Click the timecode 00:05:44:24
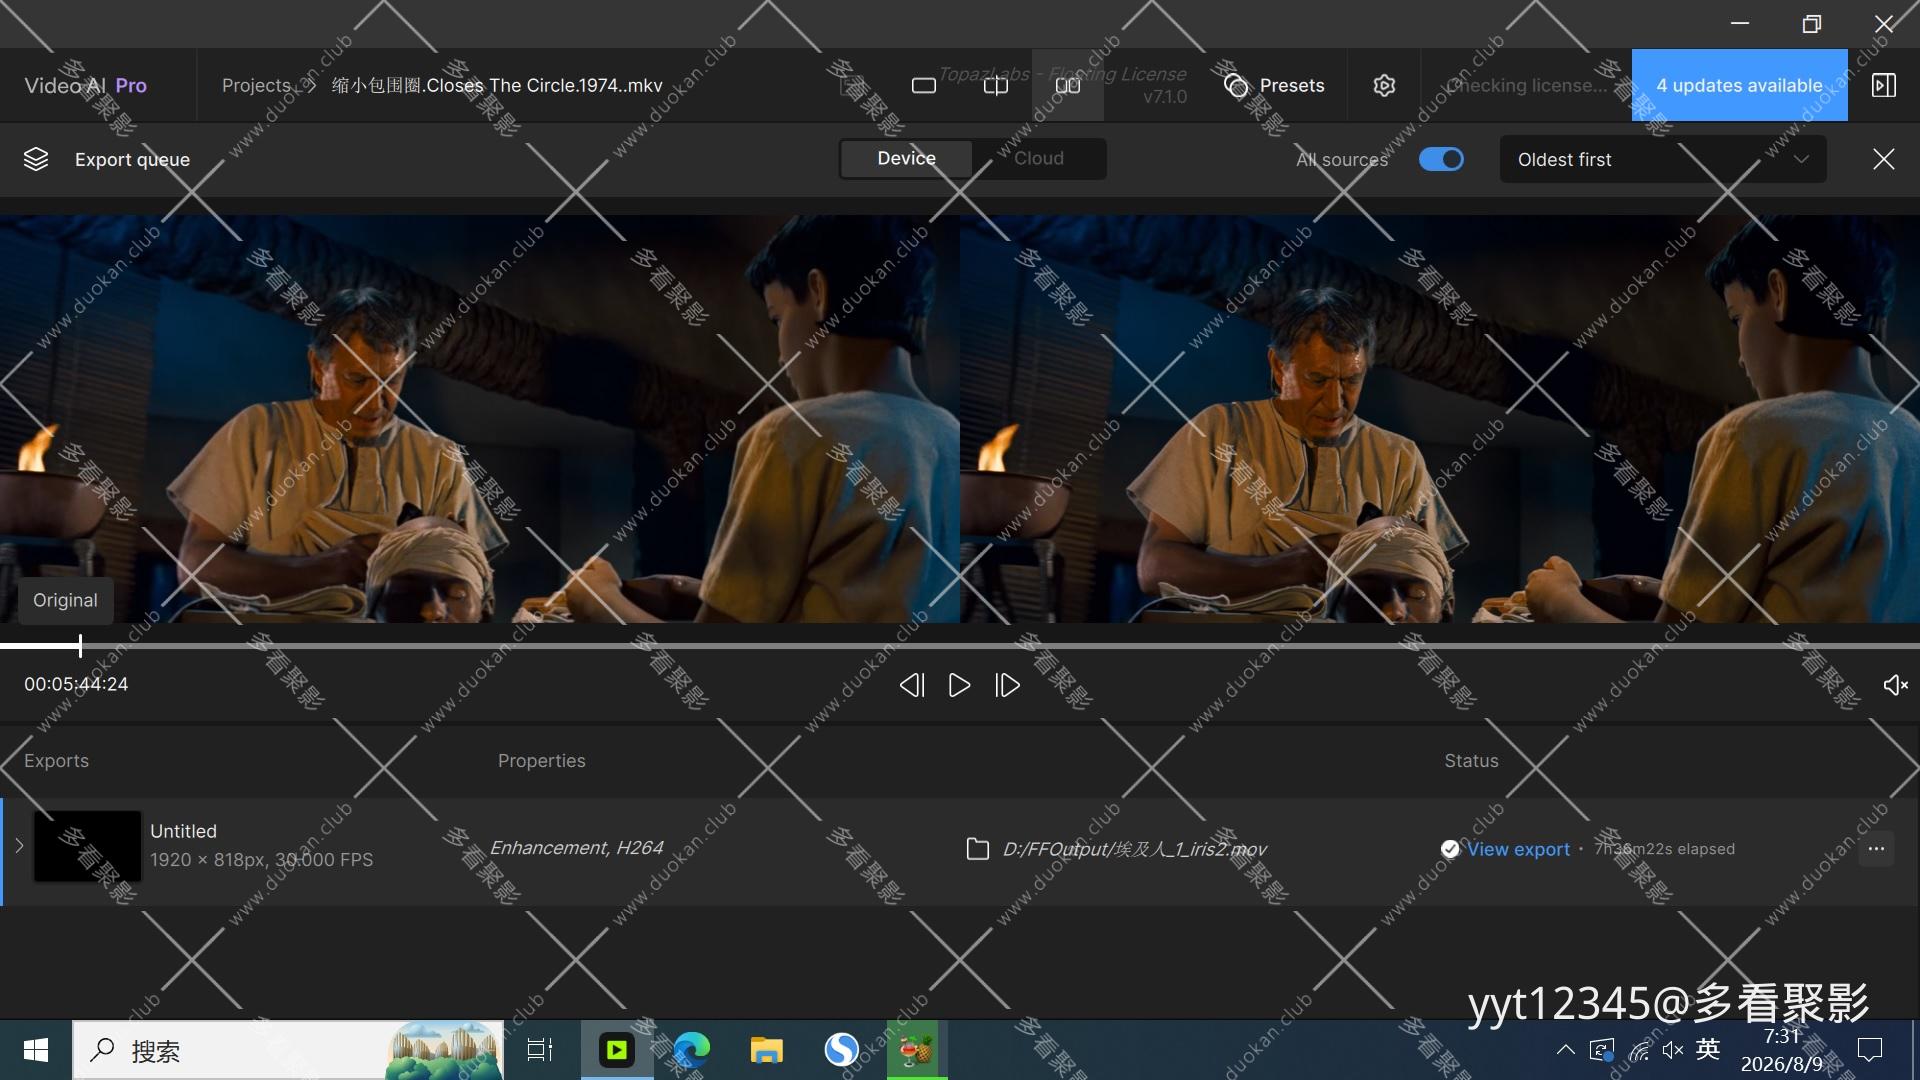Screen dimensions: 1920x1080 [76, 685]
